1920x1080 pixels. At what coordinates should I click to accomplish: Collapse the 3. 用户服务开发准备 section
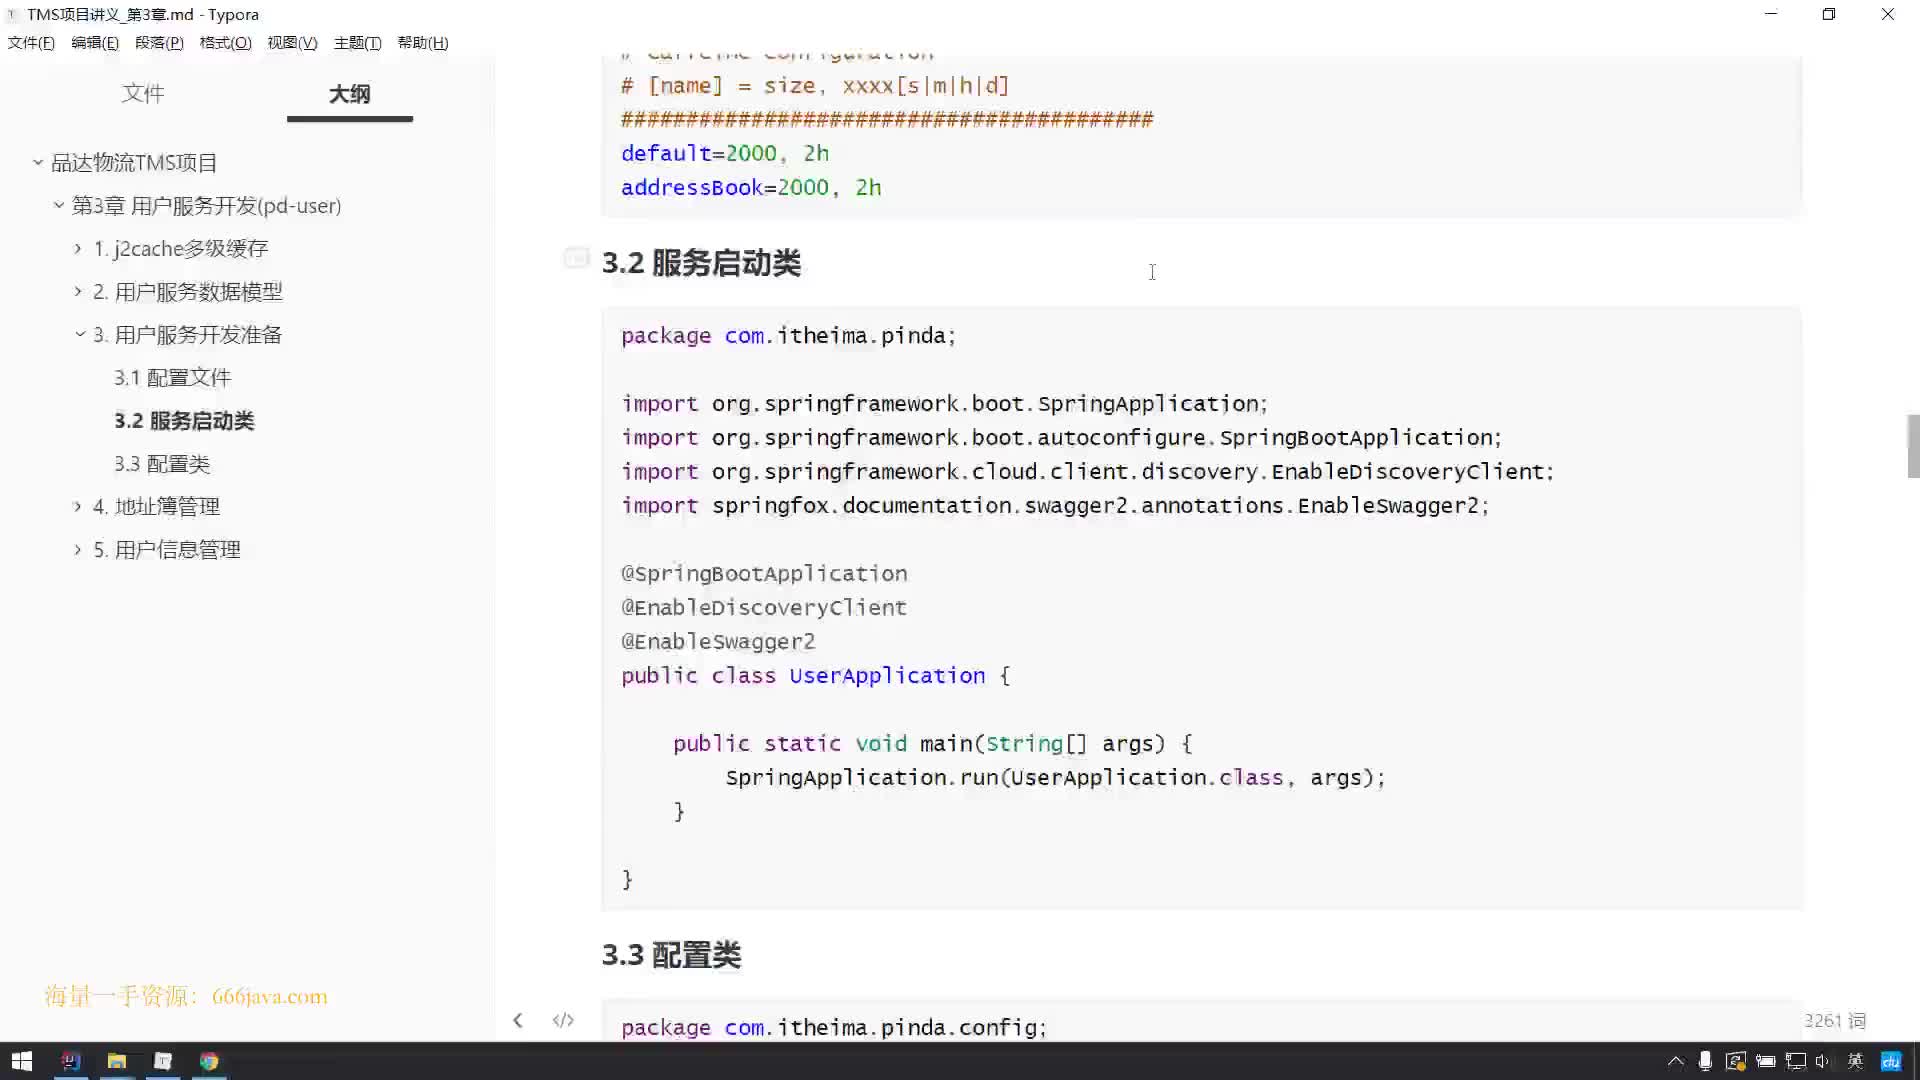pos(80,334)
